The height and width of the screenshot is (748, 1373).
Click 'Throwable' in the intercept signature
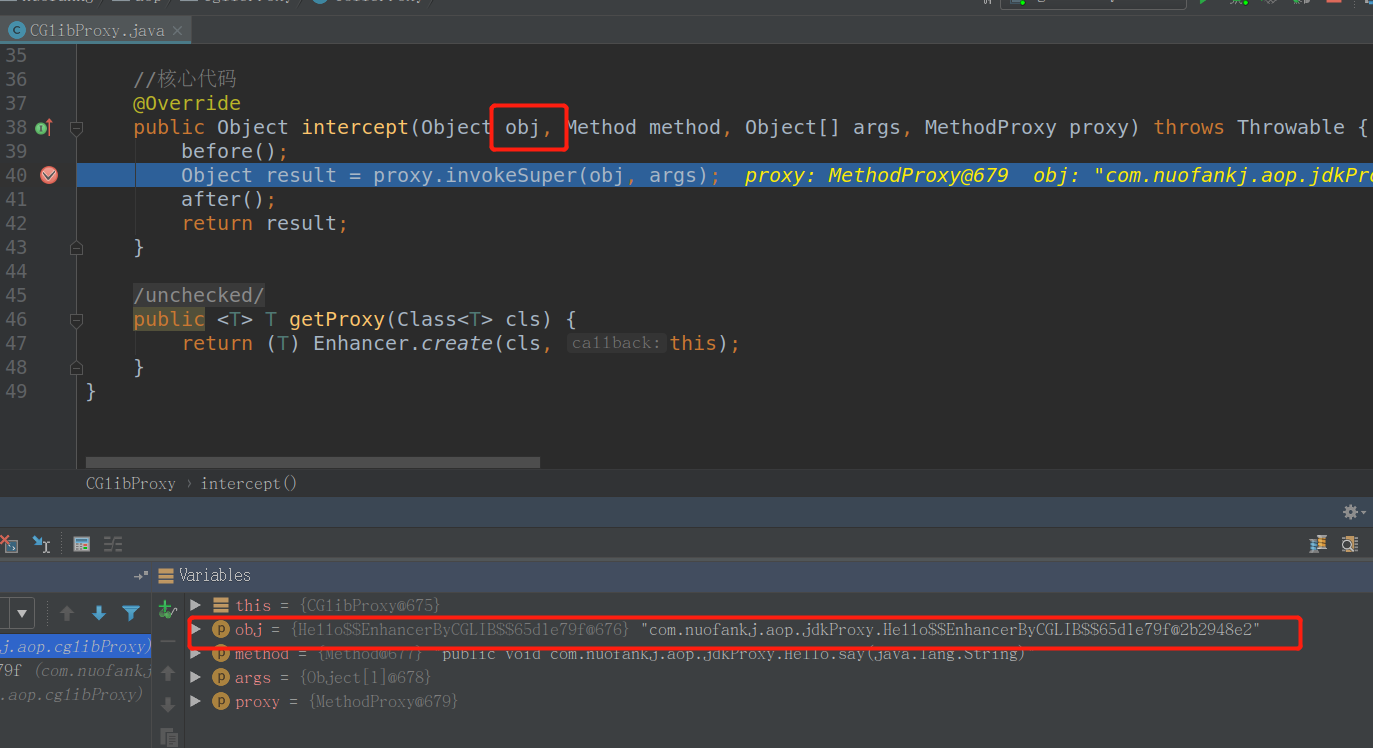pos(1291,127)
